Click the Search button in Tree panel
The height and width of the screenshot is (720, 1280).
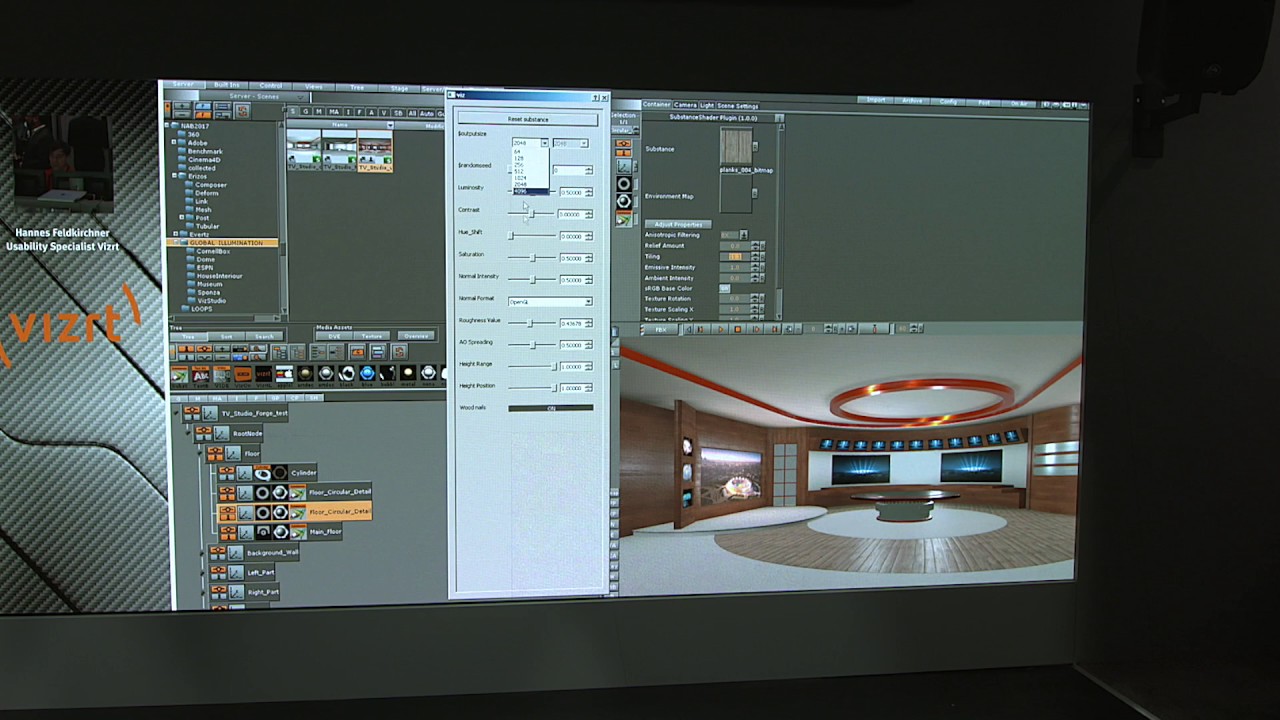tap(264, 337)
